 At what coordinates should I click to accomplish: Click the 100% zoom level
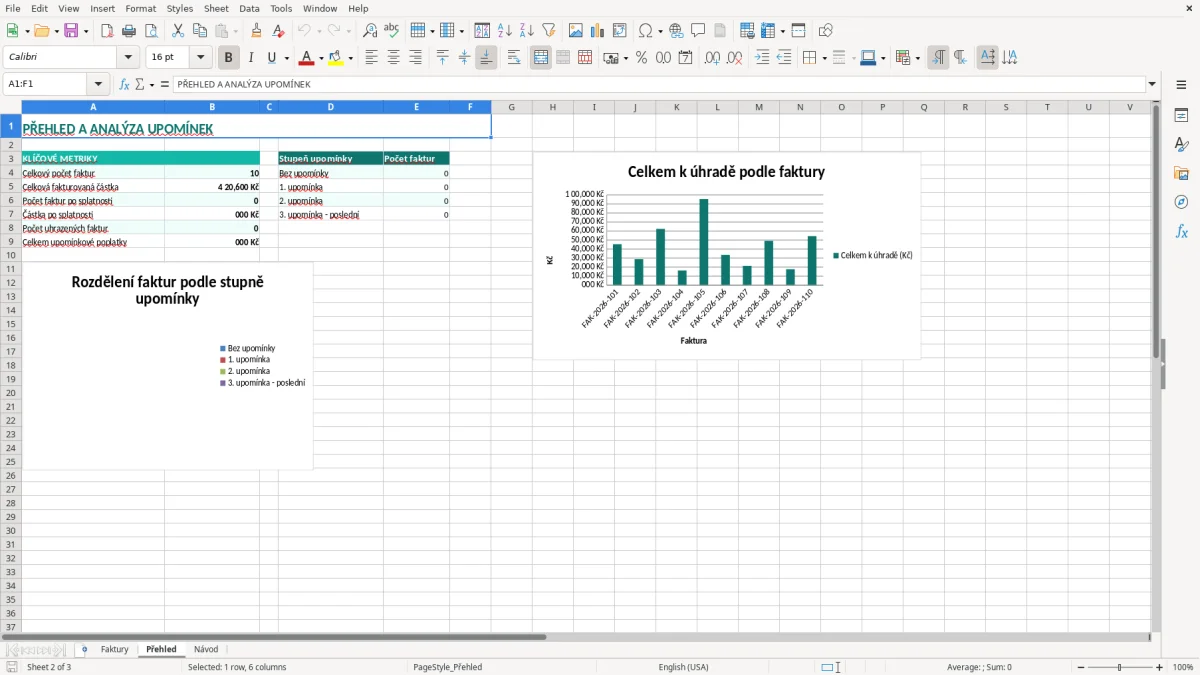click(x=1183, y=667)
